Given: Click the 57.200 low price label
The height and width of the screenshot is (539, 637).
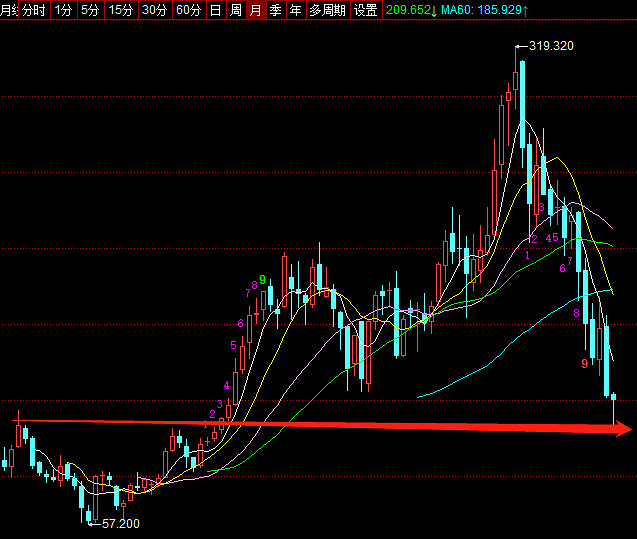Looking at the screenshot, I should click(121, 524).
